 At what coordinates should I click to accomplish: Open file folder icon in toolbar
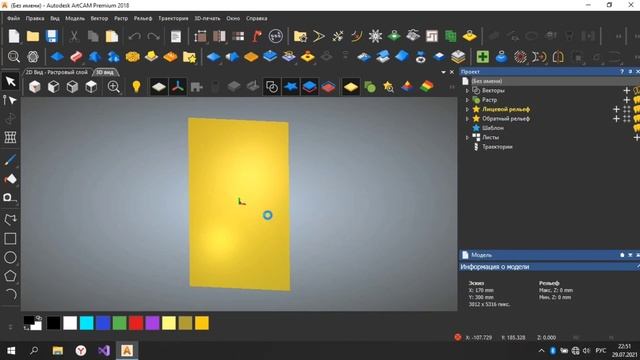33,36
